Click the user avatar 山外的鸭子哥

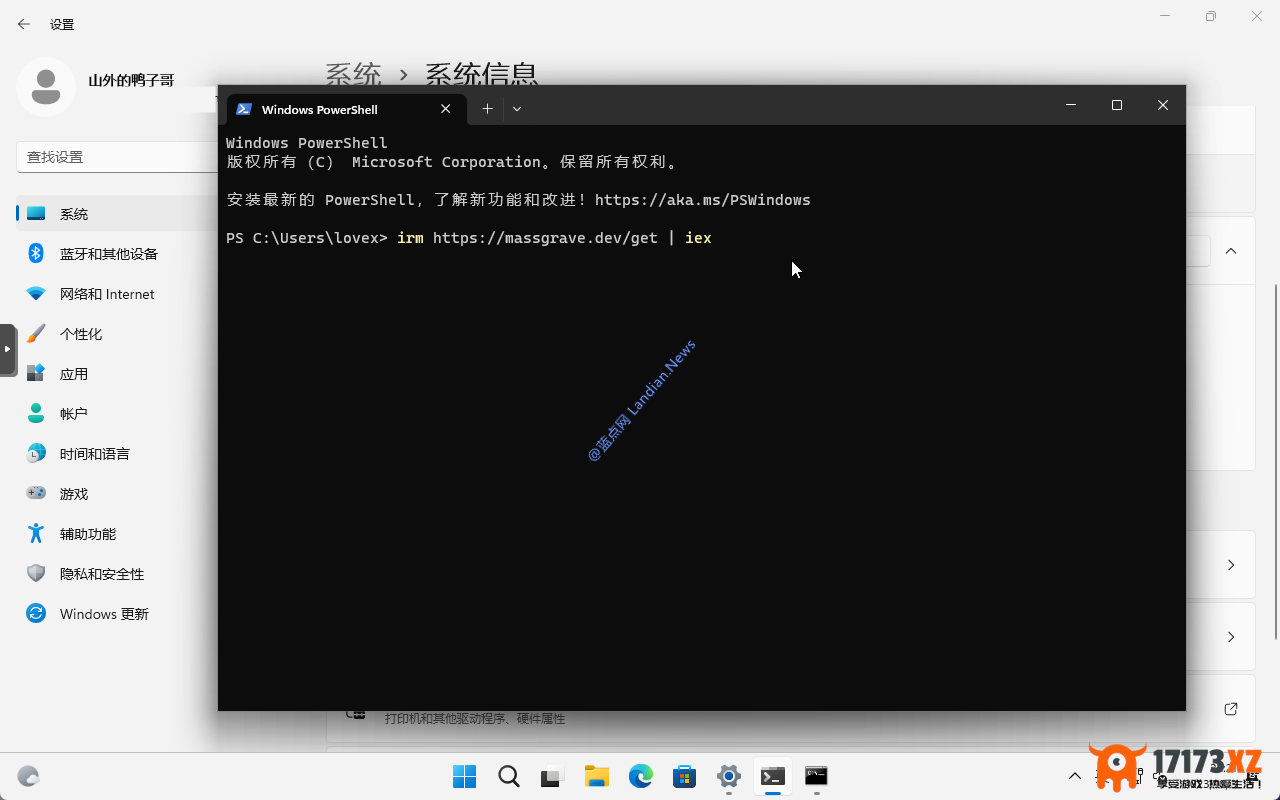point(46,87)
